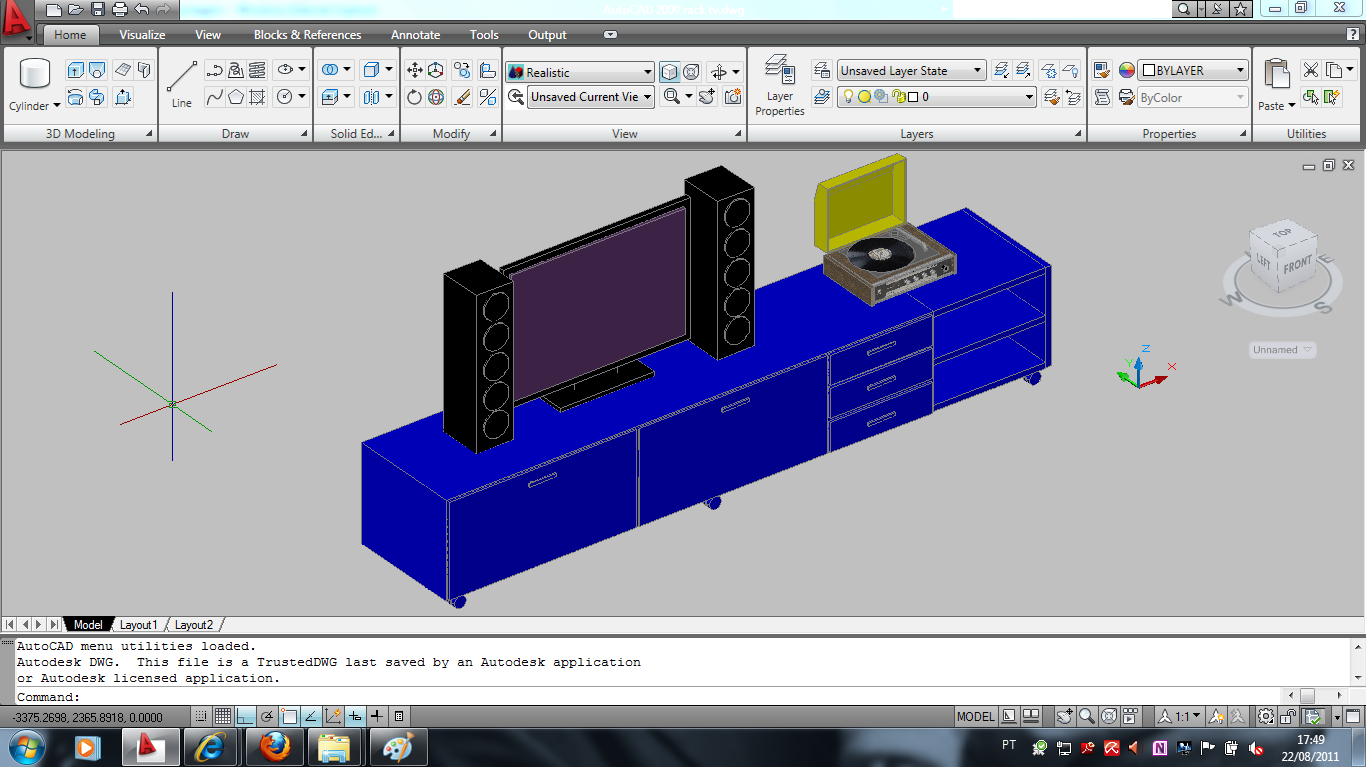This screenshot has height=768, width=1366.
Task: Click the Unnamed view label near the ViewCube
Action: click(1275, 349)
